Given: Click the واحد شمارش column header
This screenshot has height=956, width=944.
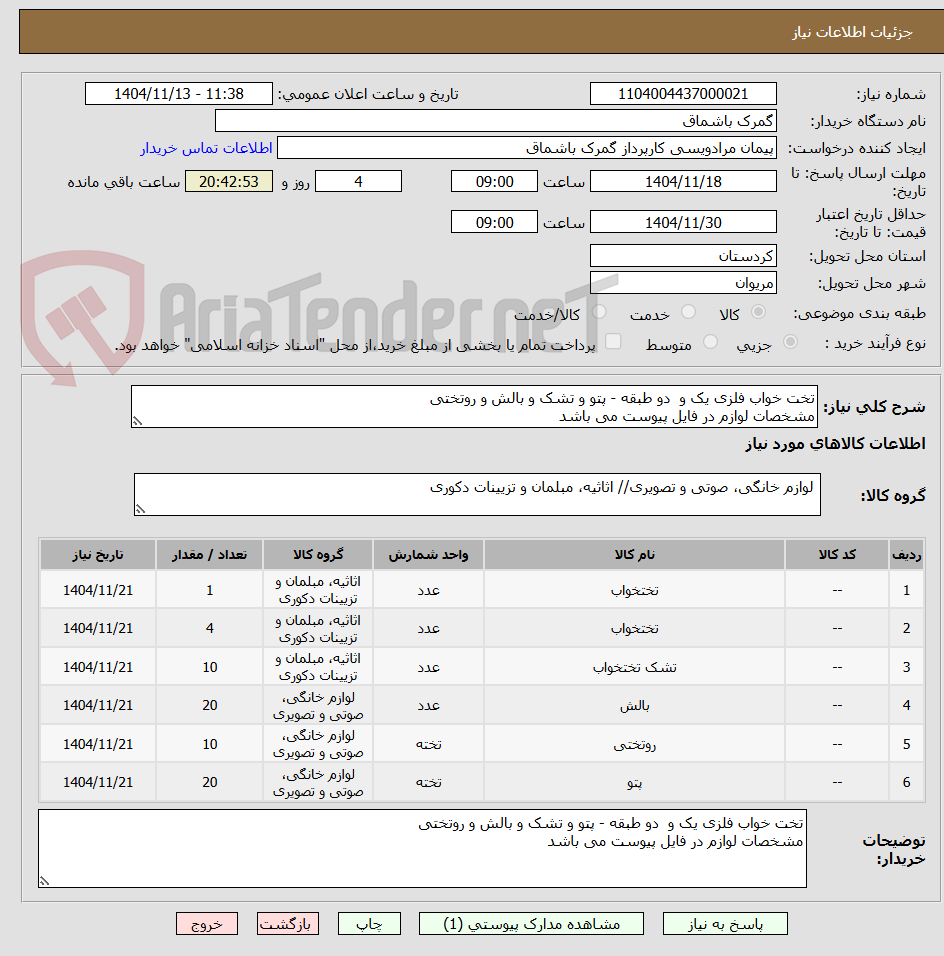Looking at the screenshot, I should click(428, 555).
